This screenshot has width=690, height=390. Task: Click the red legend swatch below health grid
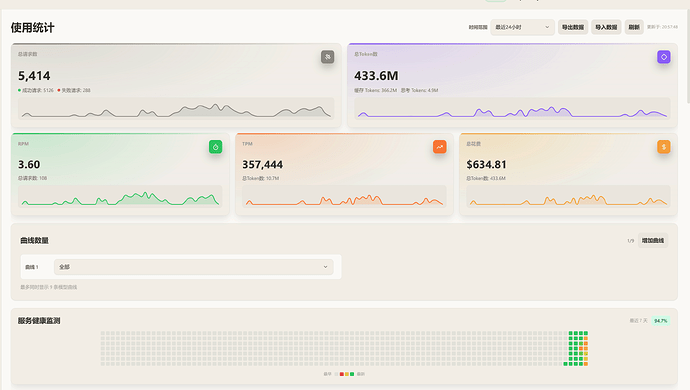click(341, 374)
